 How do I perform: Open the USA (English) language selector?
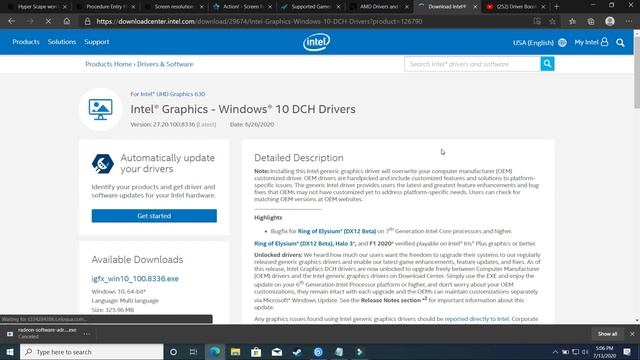(x=539, y=42)
